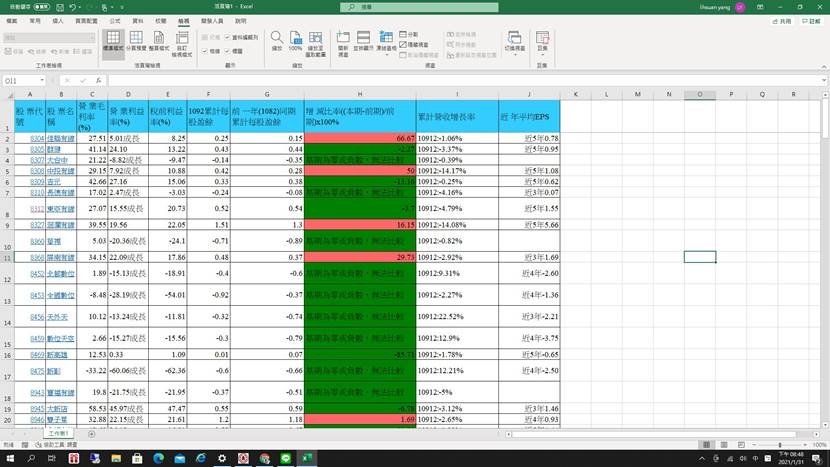830x467 pixels.
Task: Select the 標準模式 (Normal) view icon
Action: pos(112,42)
